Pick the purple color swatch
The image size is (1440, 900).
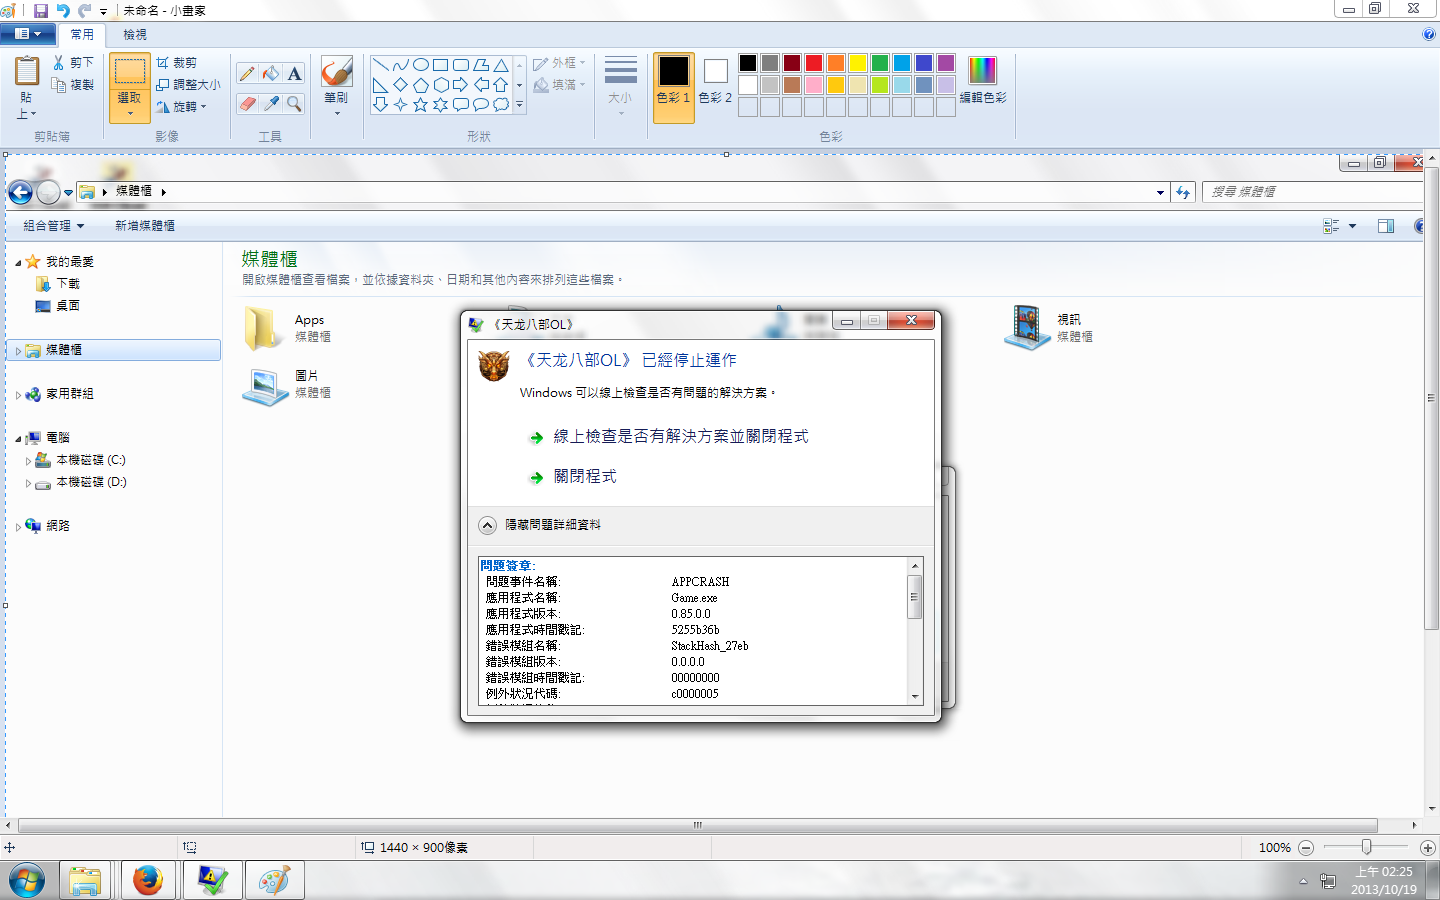click(x=946, y=63)
